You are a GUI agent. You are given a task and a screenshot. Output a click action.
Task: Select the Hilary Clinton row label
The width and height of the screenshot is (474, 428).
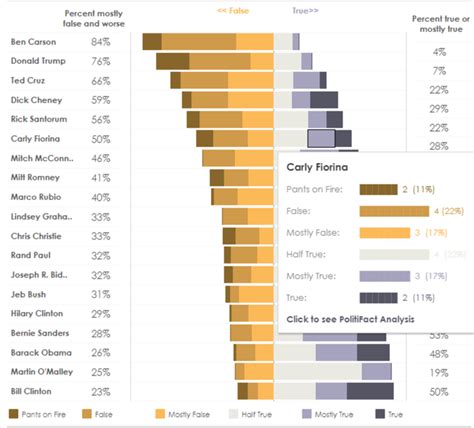pyautogui.click(x=37, y=314)
